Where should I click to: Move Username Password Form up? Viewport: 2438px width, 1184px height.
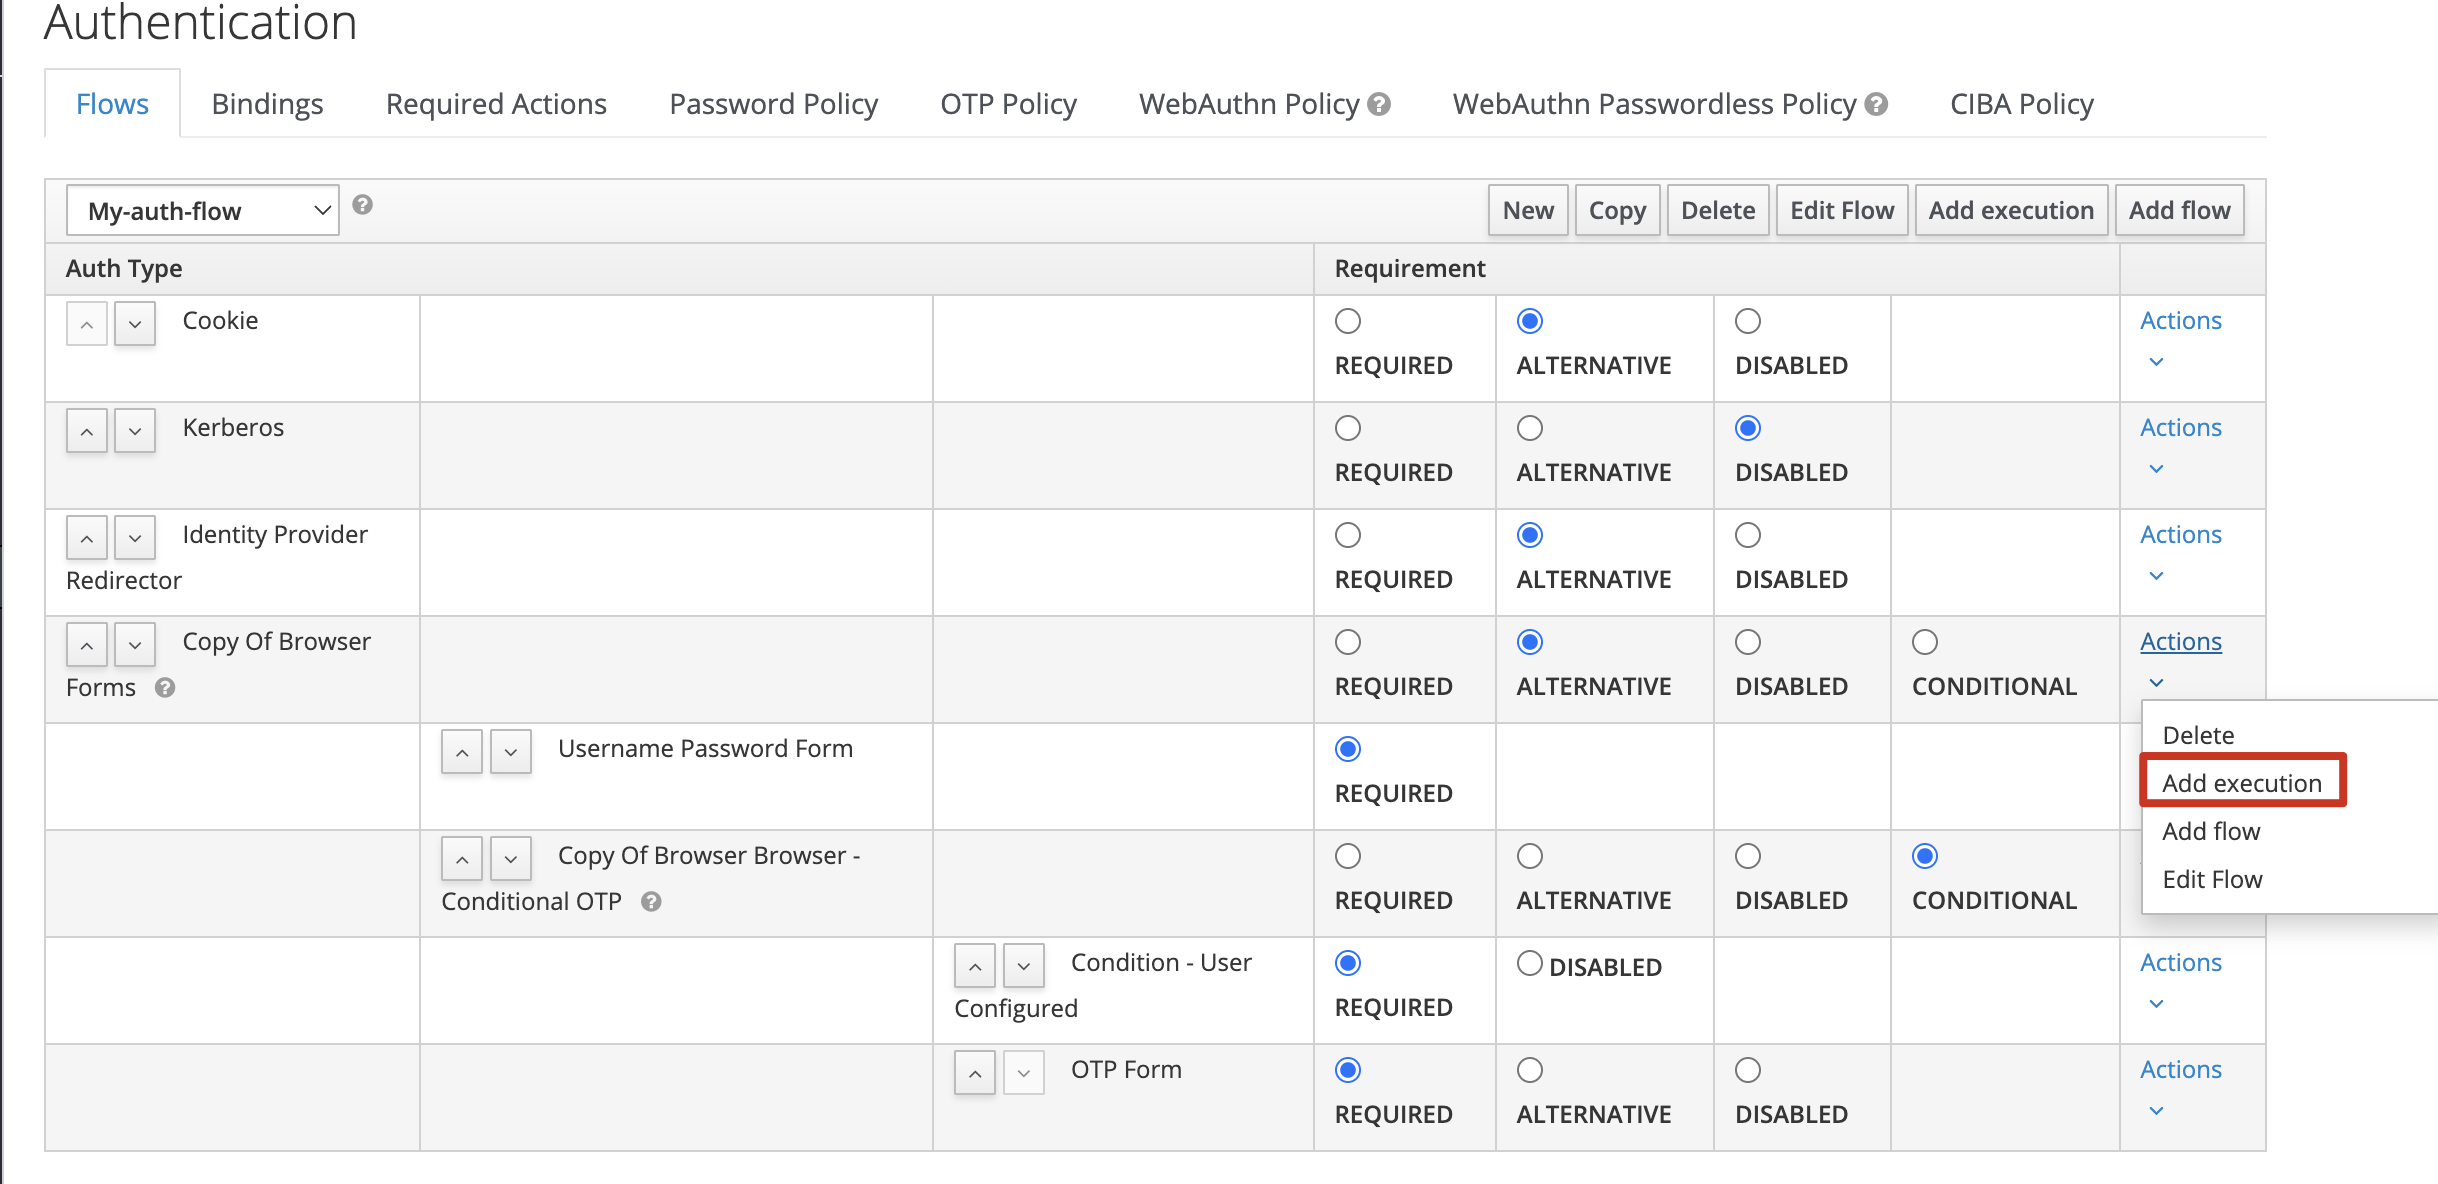point(462,752)
